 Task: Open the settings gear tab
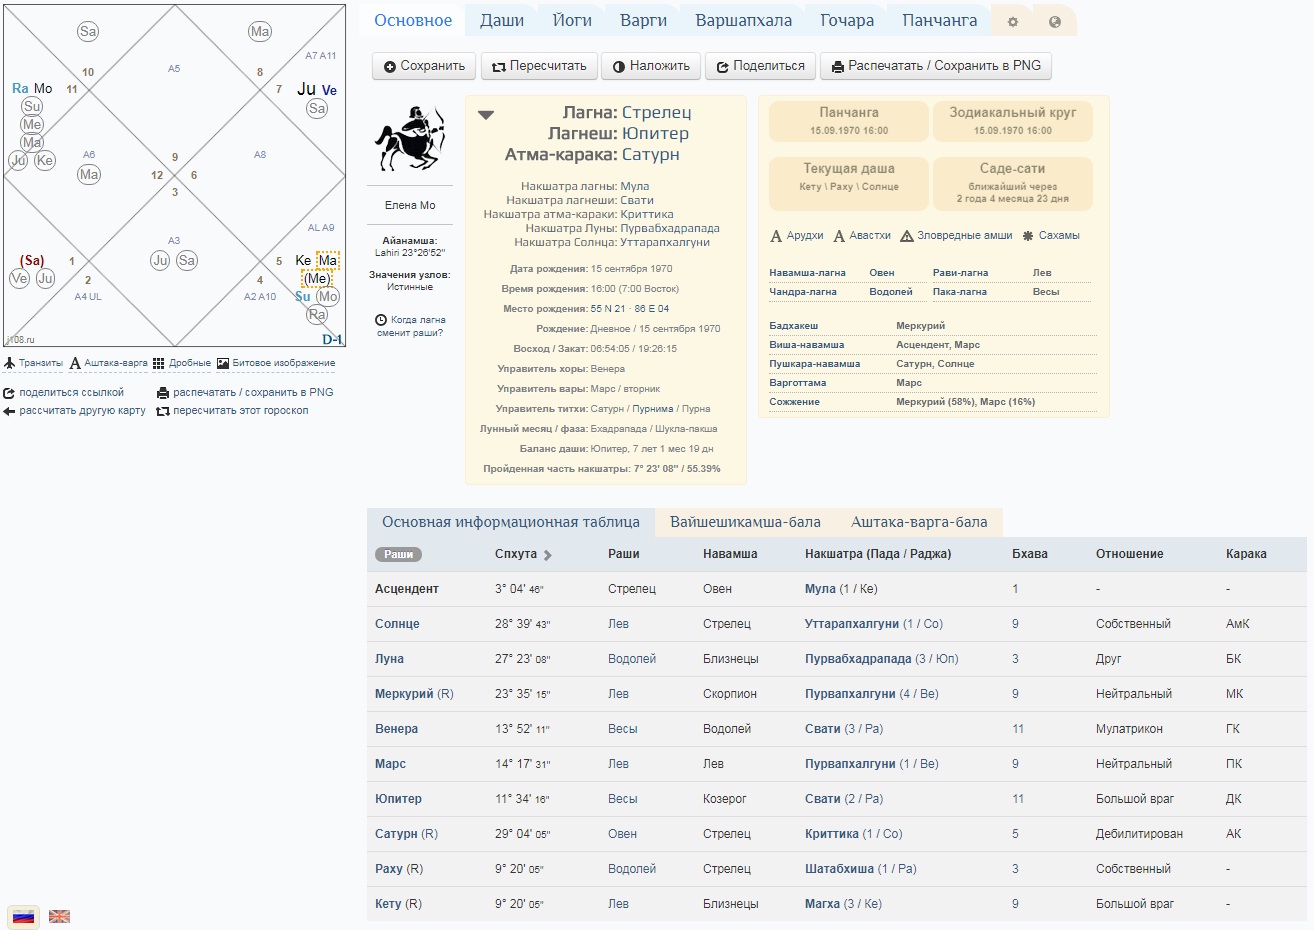click(1012, 21)
